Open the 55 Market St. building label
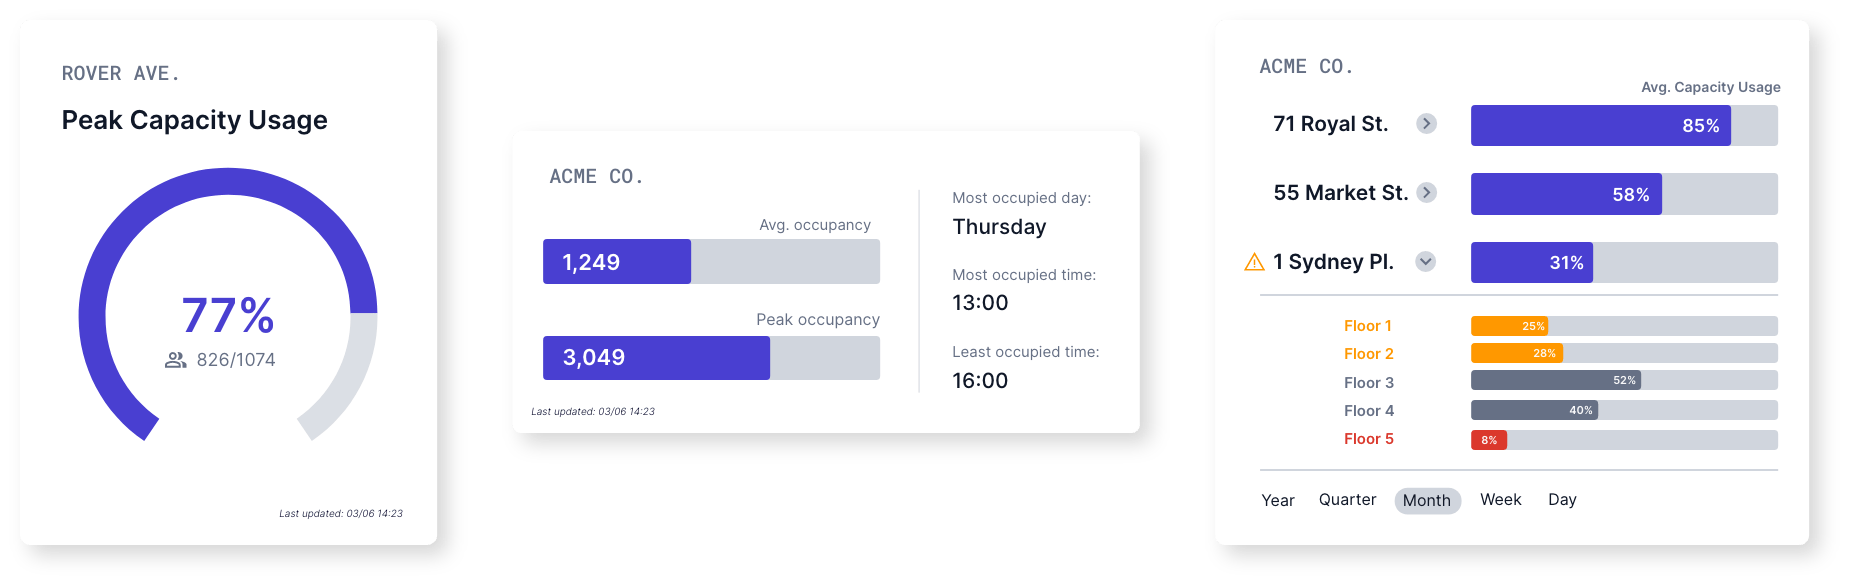 pyautogui.click(x=1340, y=193)
